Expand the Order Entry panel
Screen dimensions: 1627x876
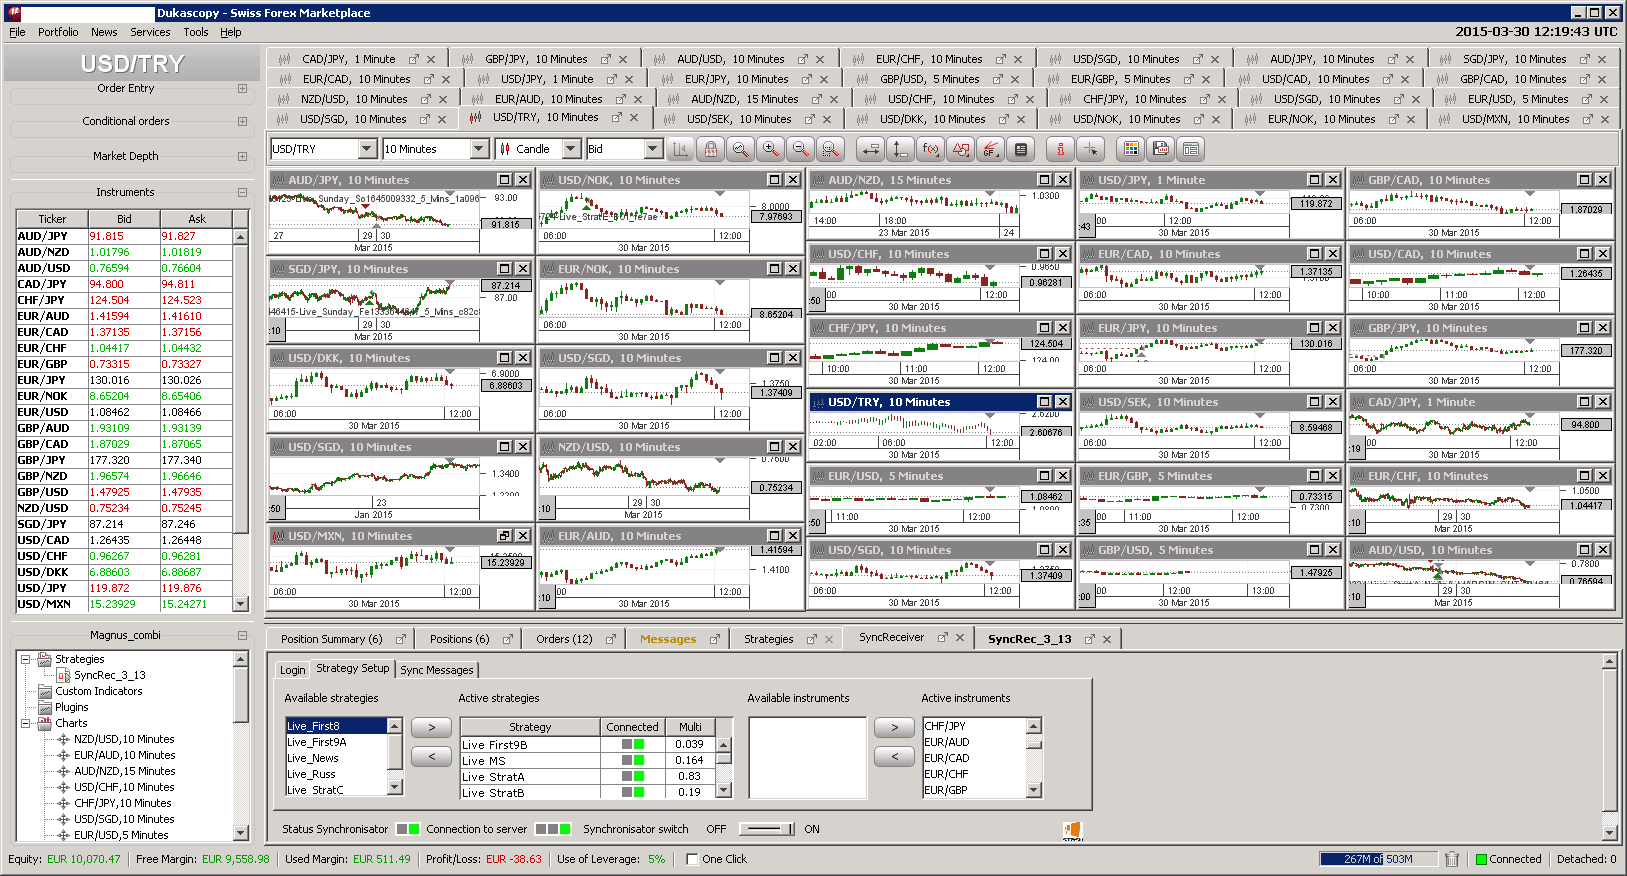(242, 88)
